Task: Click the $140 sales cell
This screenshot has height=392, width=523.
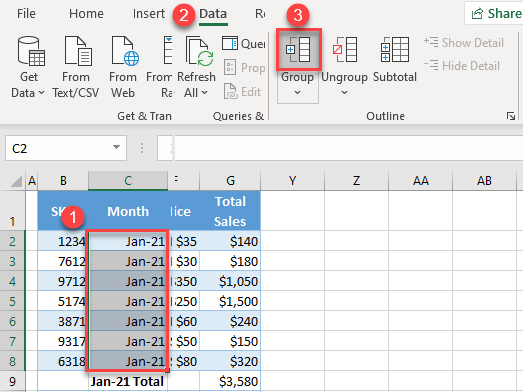Action: (x=230, y=241)
